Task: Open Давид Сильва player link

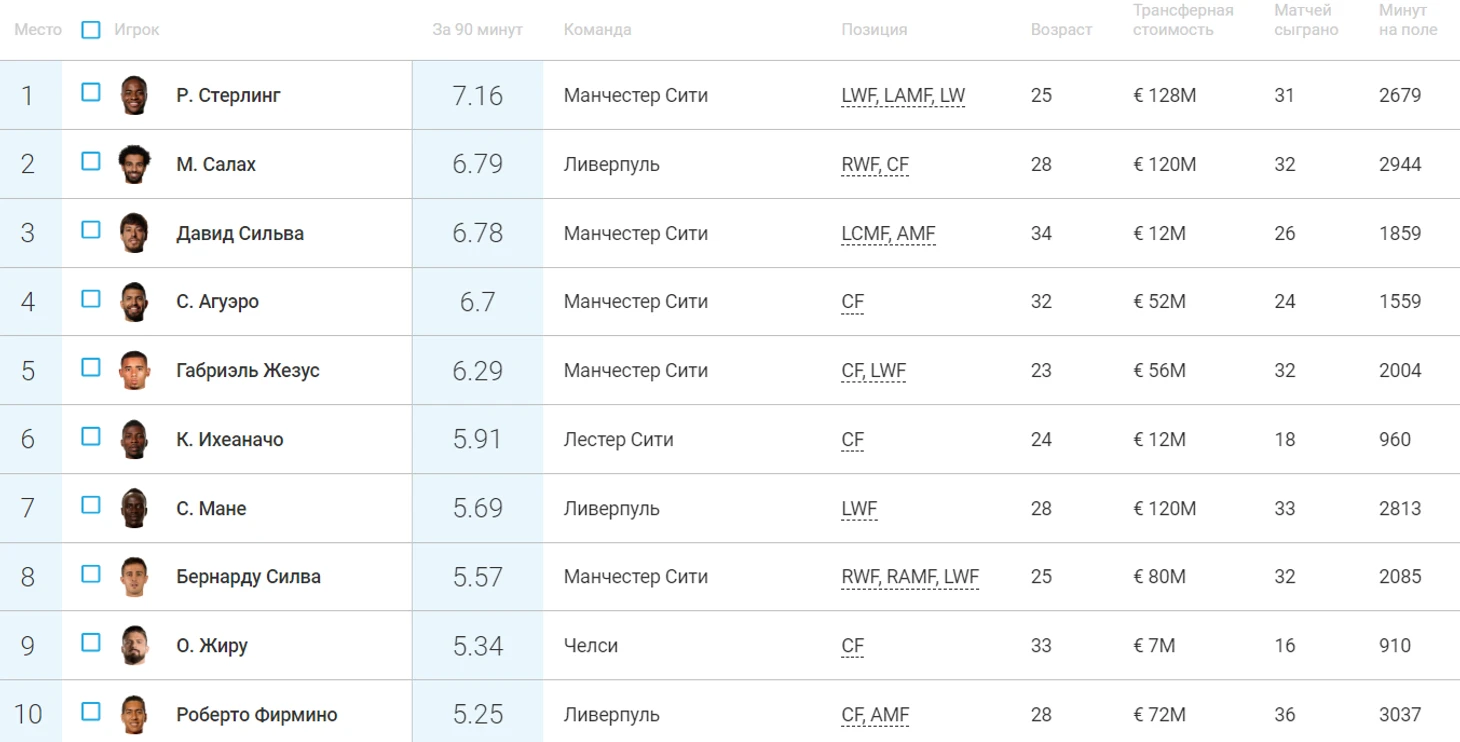Action: coord(240,234)
